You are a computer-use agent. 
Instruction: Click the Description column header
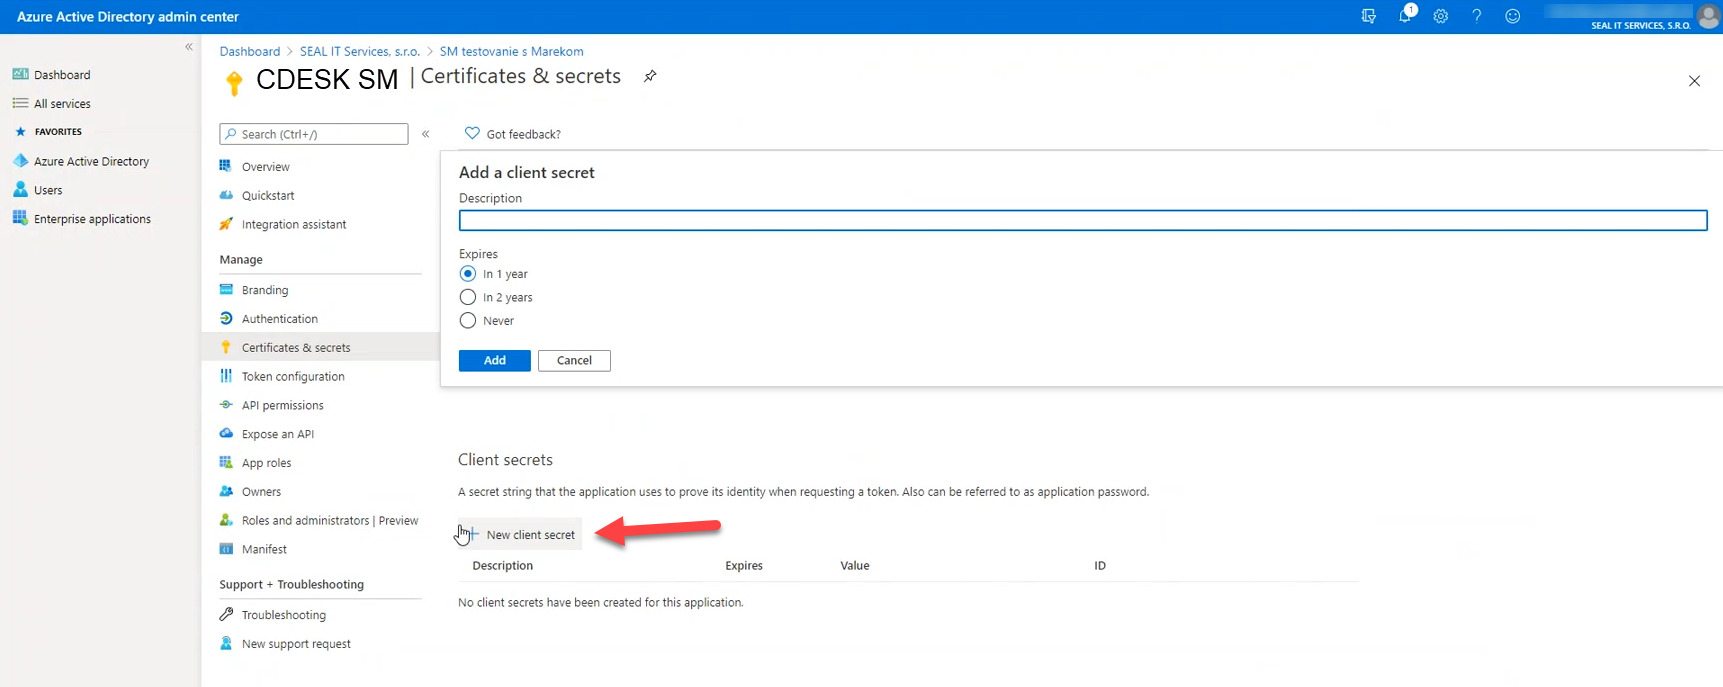pyautogui.click(x=503, y=566)
